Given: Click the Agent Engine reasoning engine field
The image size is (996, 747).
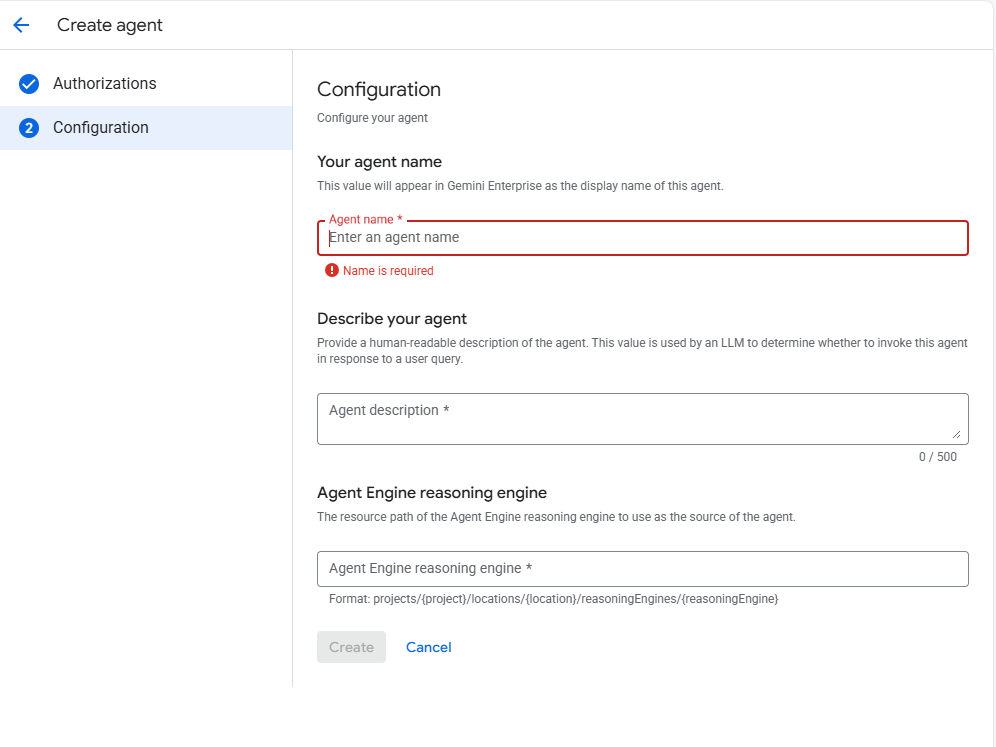Looking at the screenshot, I should coord(642,568).
